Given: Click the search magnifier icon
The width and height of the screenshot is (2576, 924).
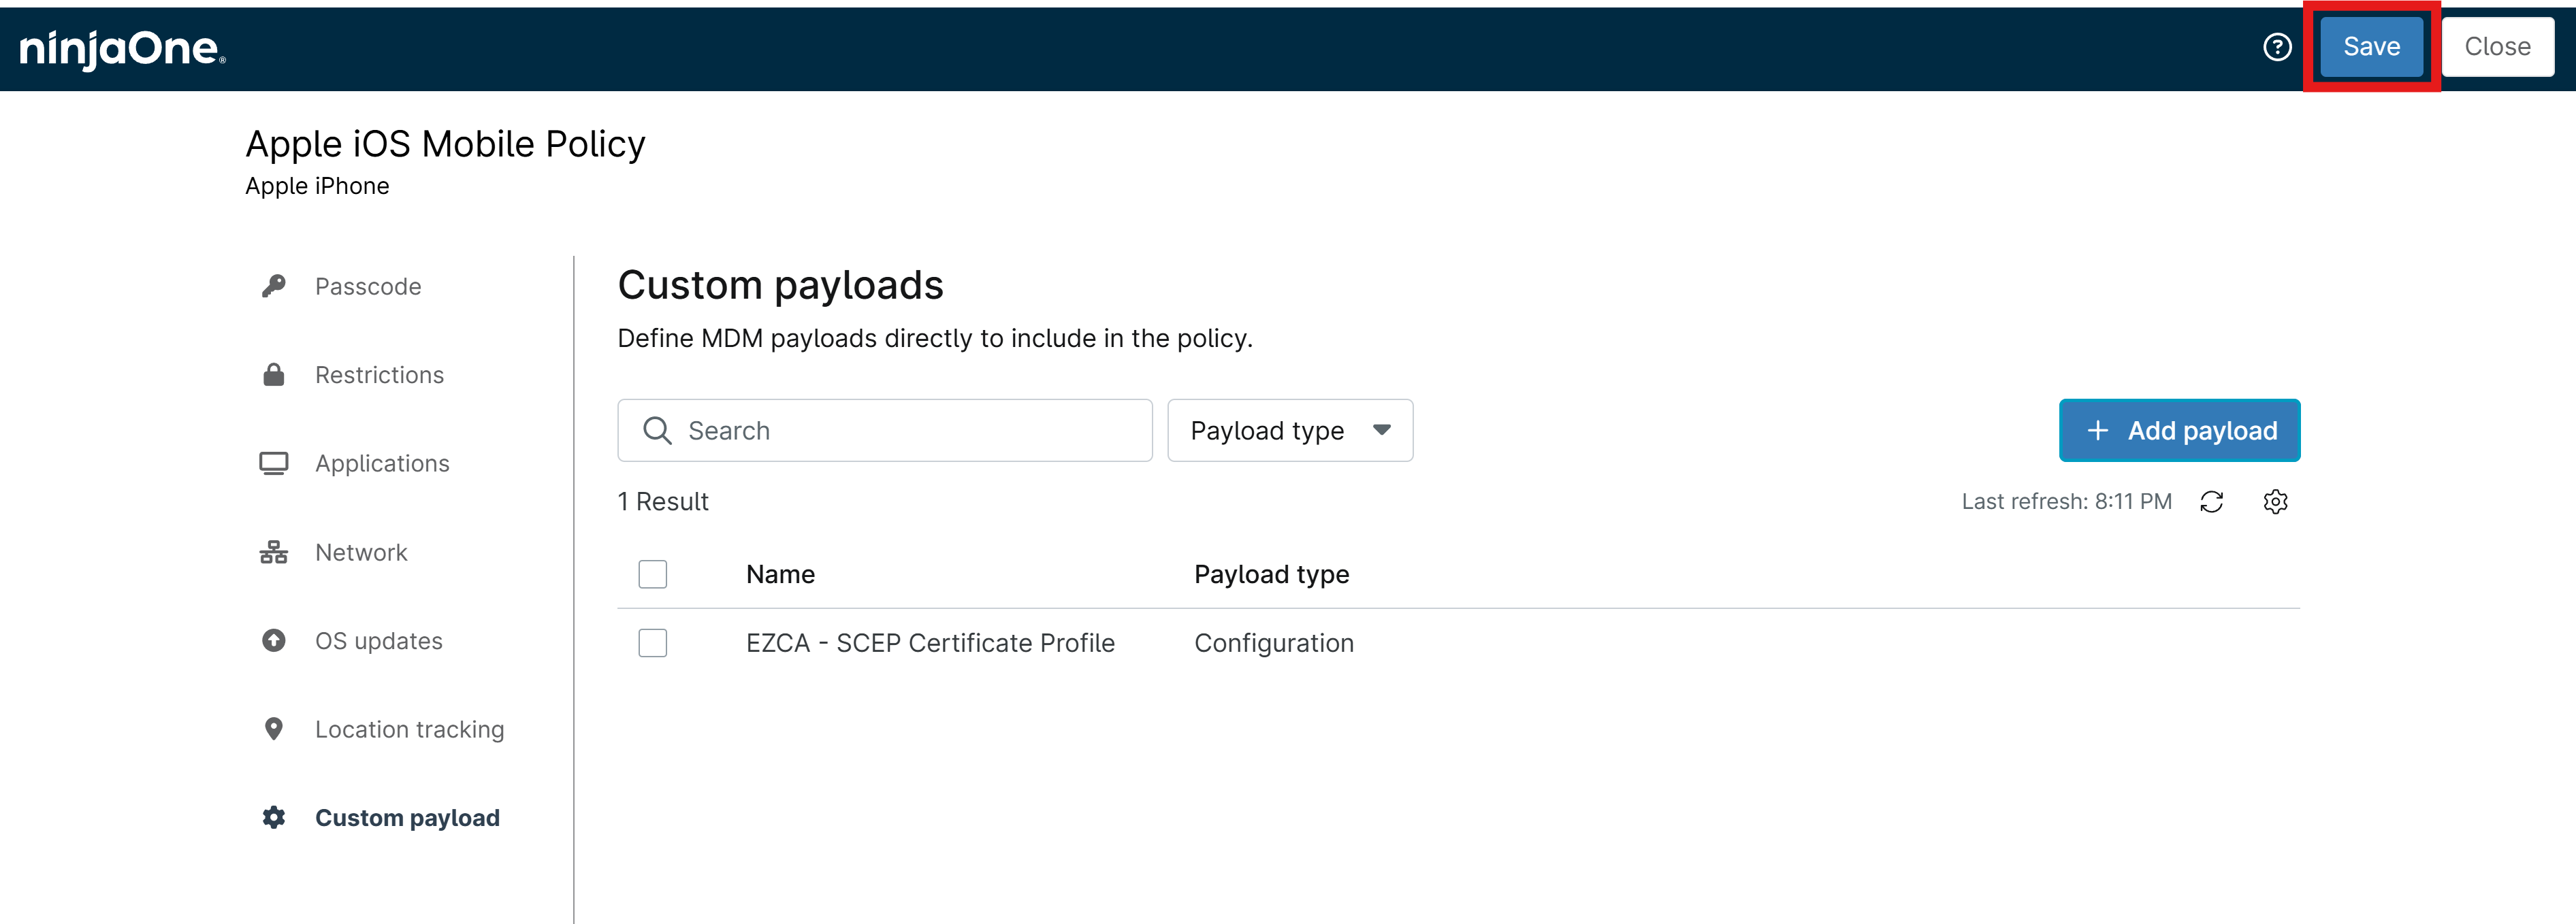Looking at the screenshot, I should tap(657, 430).
